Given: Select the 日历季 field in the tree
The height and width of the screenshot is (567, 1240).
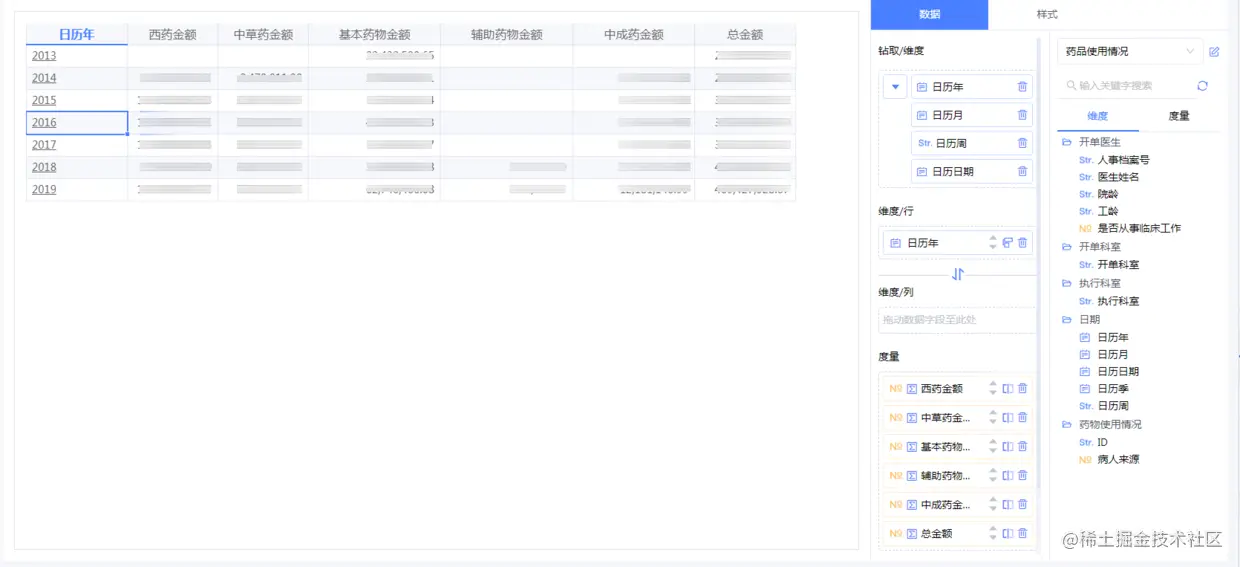Looking at the screenshot, I should [x=1113, y=389].
